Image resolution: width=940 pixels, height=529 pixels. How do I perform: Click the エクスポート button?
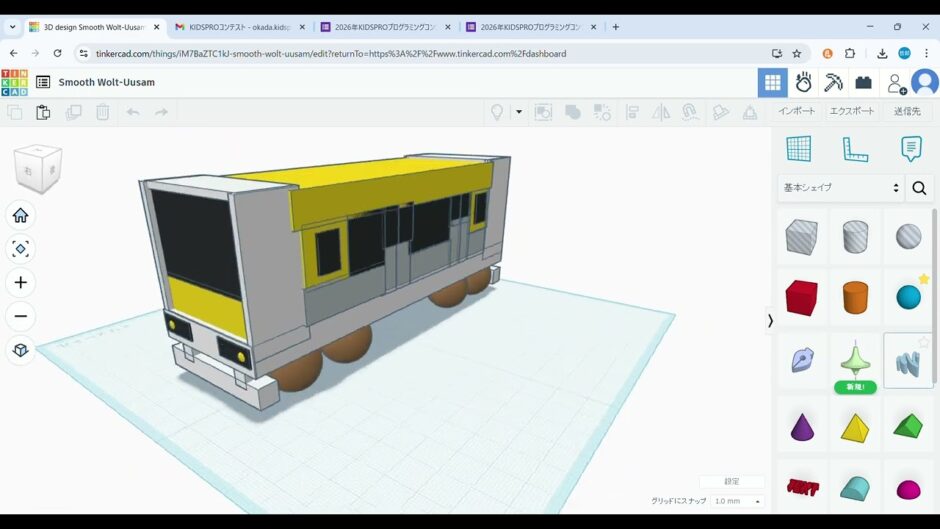pos(852,111)
